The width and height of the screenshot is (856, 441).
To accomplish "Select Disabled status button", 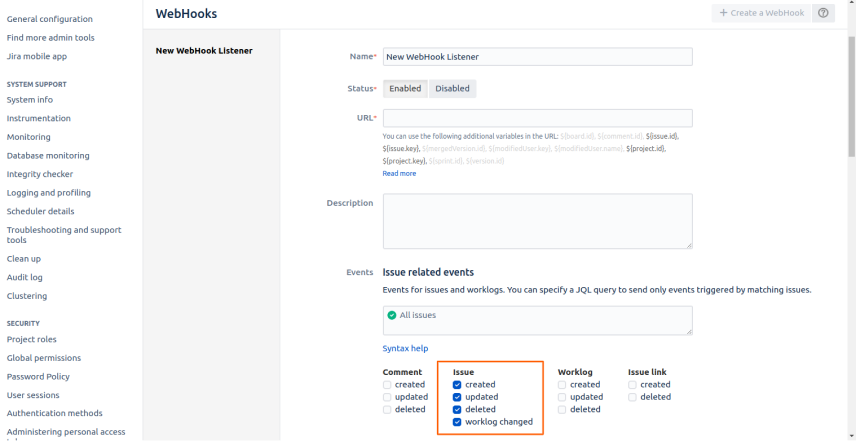I will point(452,88).
